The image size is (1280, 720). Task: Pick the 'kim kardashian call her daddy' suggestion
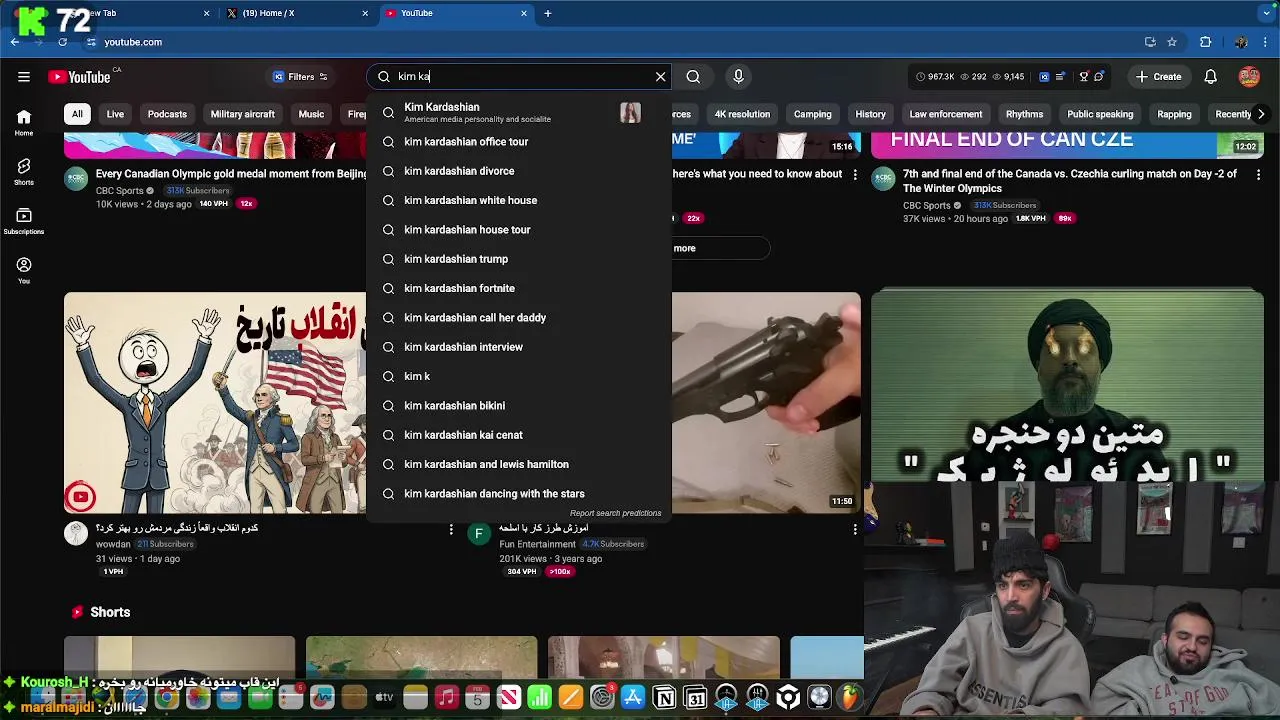tap(518, 318)
